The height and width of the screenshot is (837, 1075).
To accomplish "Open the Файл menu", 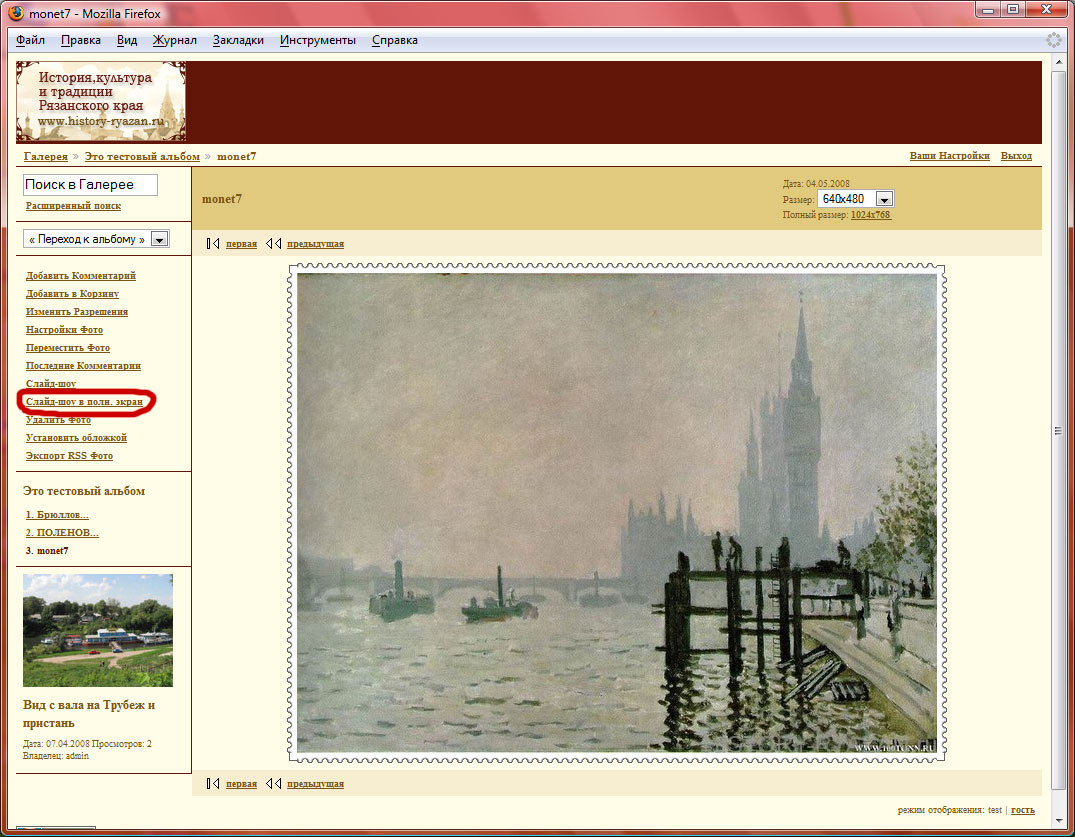I will (x=30, y=40).
